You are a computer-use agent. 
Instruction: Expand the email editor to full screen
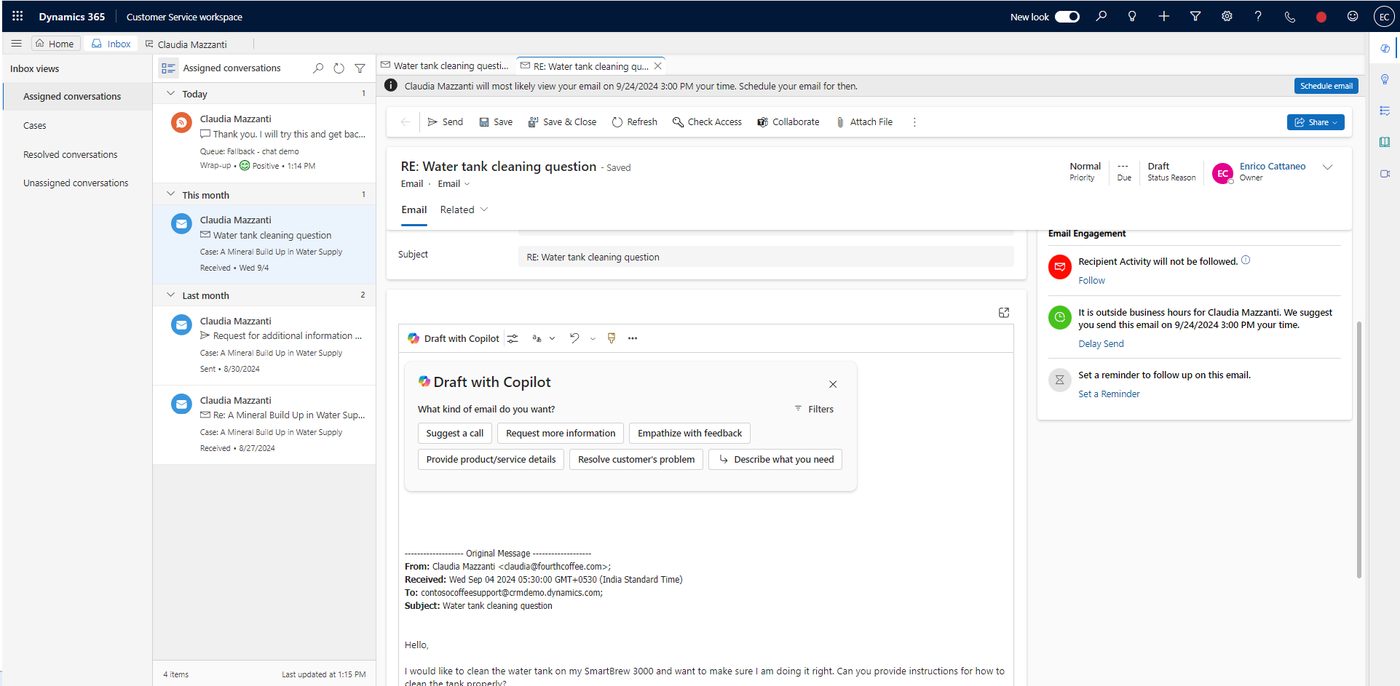pyautogui.click(x=1004, y=313)
